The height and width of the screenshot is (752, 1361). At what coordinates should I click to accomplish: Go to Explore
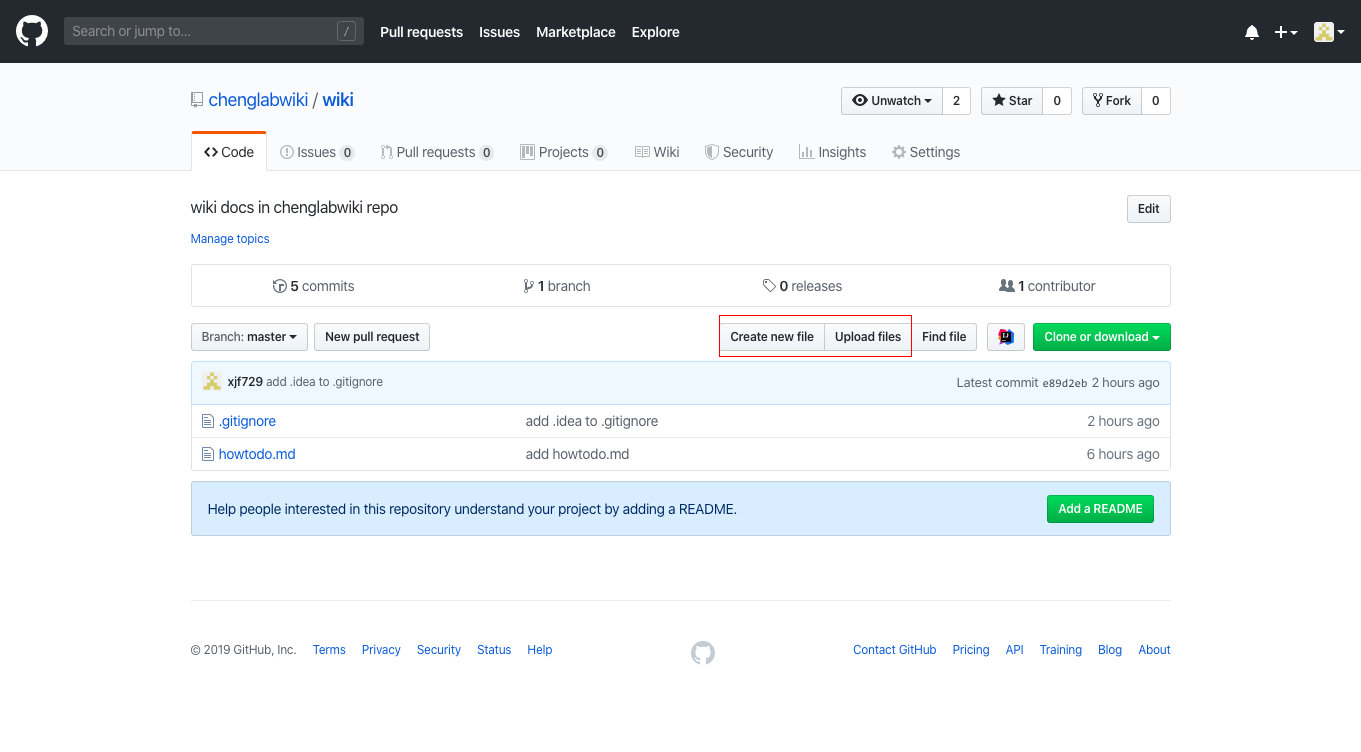655,32
